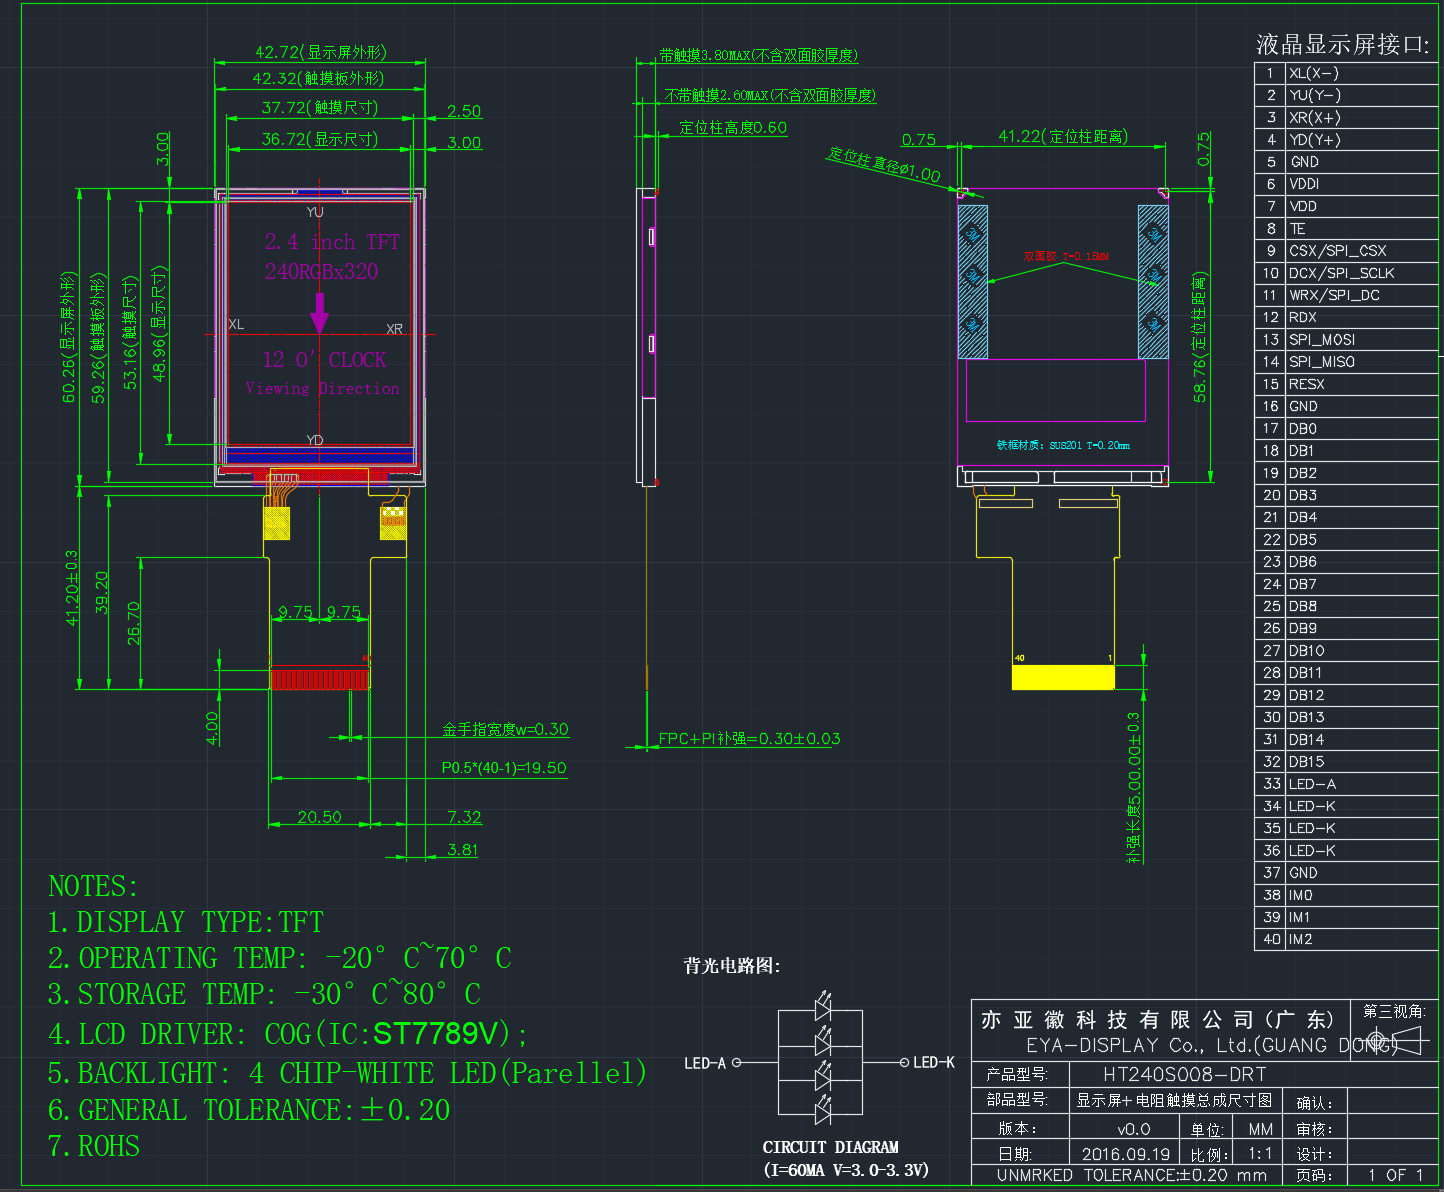1444x1192 pixels.
Task: Click the "36.72(显示尺寸)" dimension text
Action: (320, 139)
